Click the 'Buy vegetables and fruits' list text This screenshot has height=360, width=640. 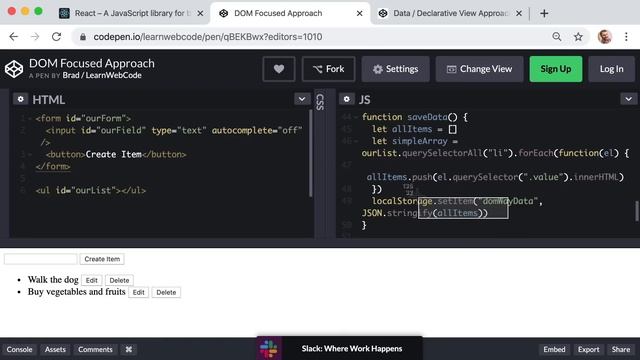[x=76, y=291]
